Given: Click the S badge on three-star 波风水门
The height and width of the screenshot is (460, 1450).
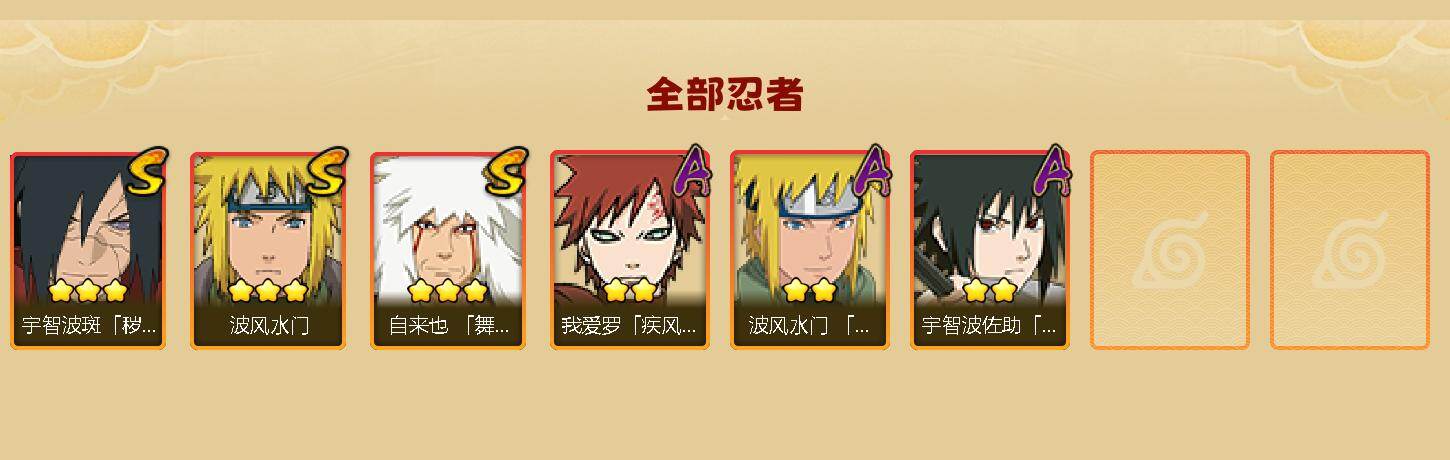Looking at the screenshot, I should pos(328,171).
